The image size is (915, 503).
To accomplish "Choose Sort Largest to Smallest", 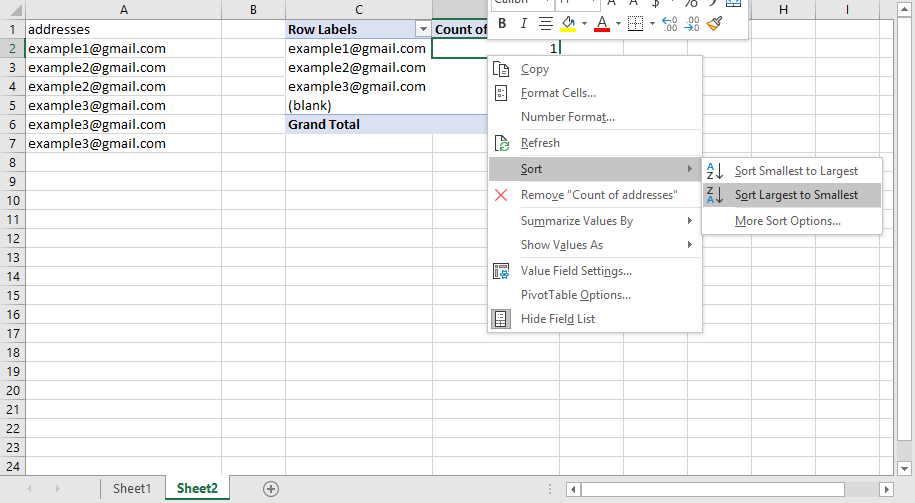I will [792, 195].
